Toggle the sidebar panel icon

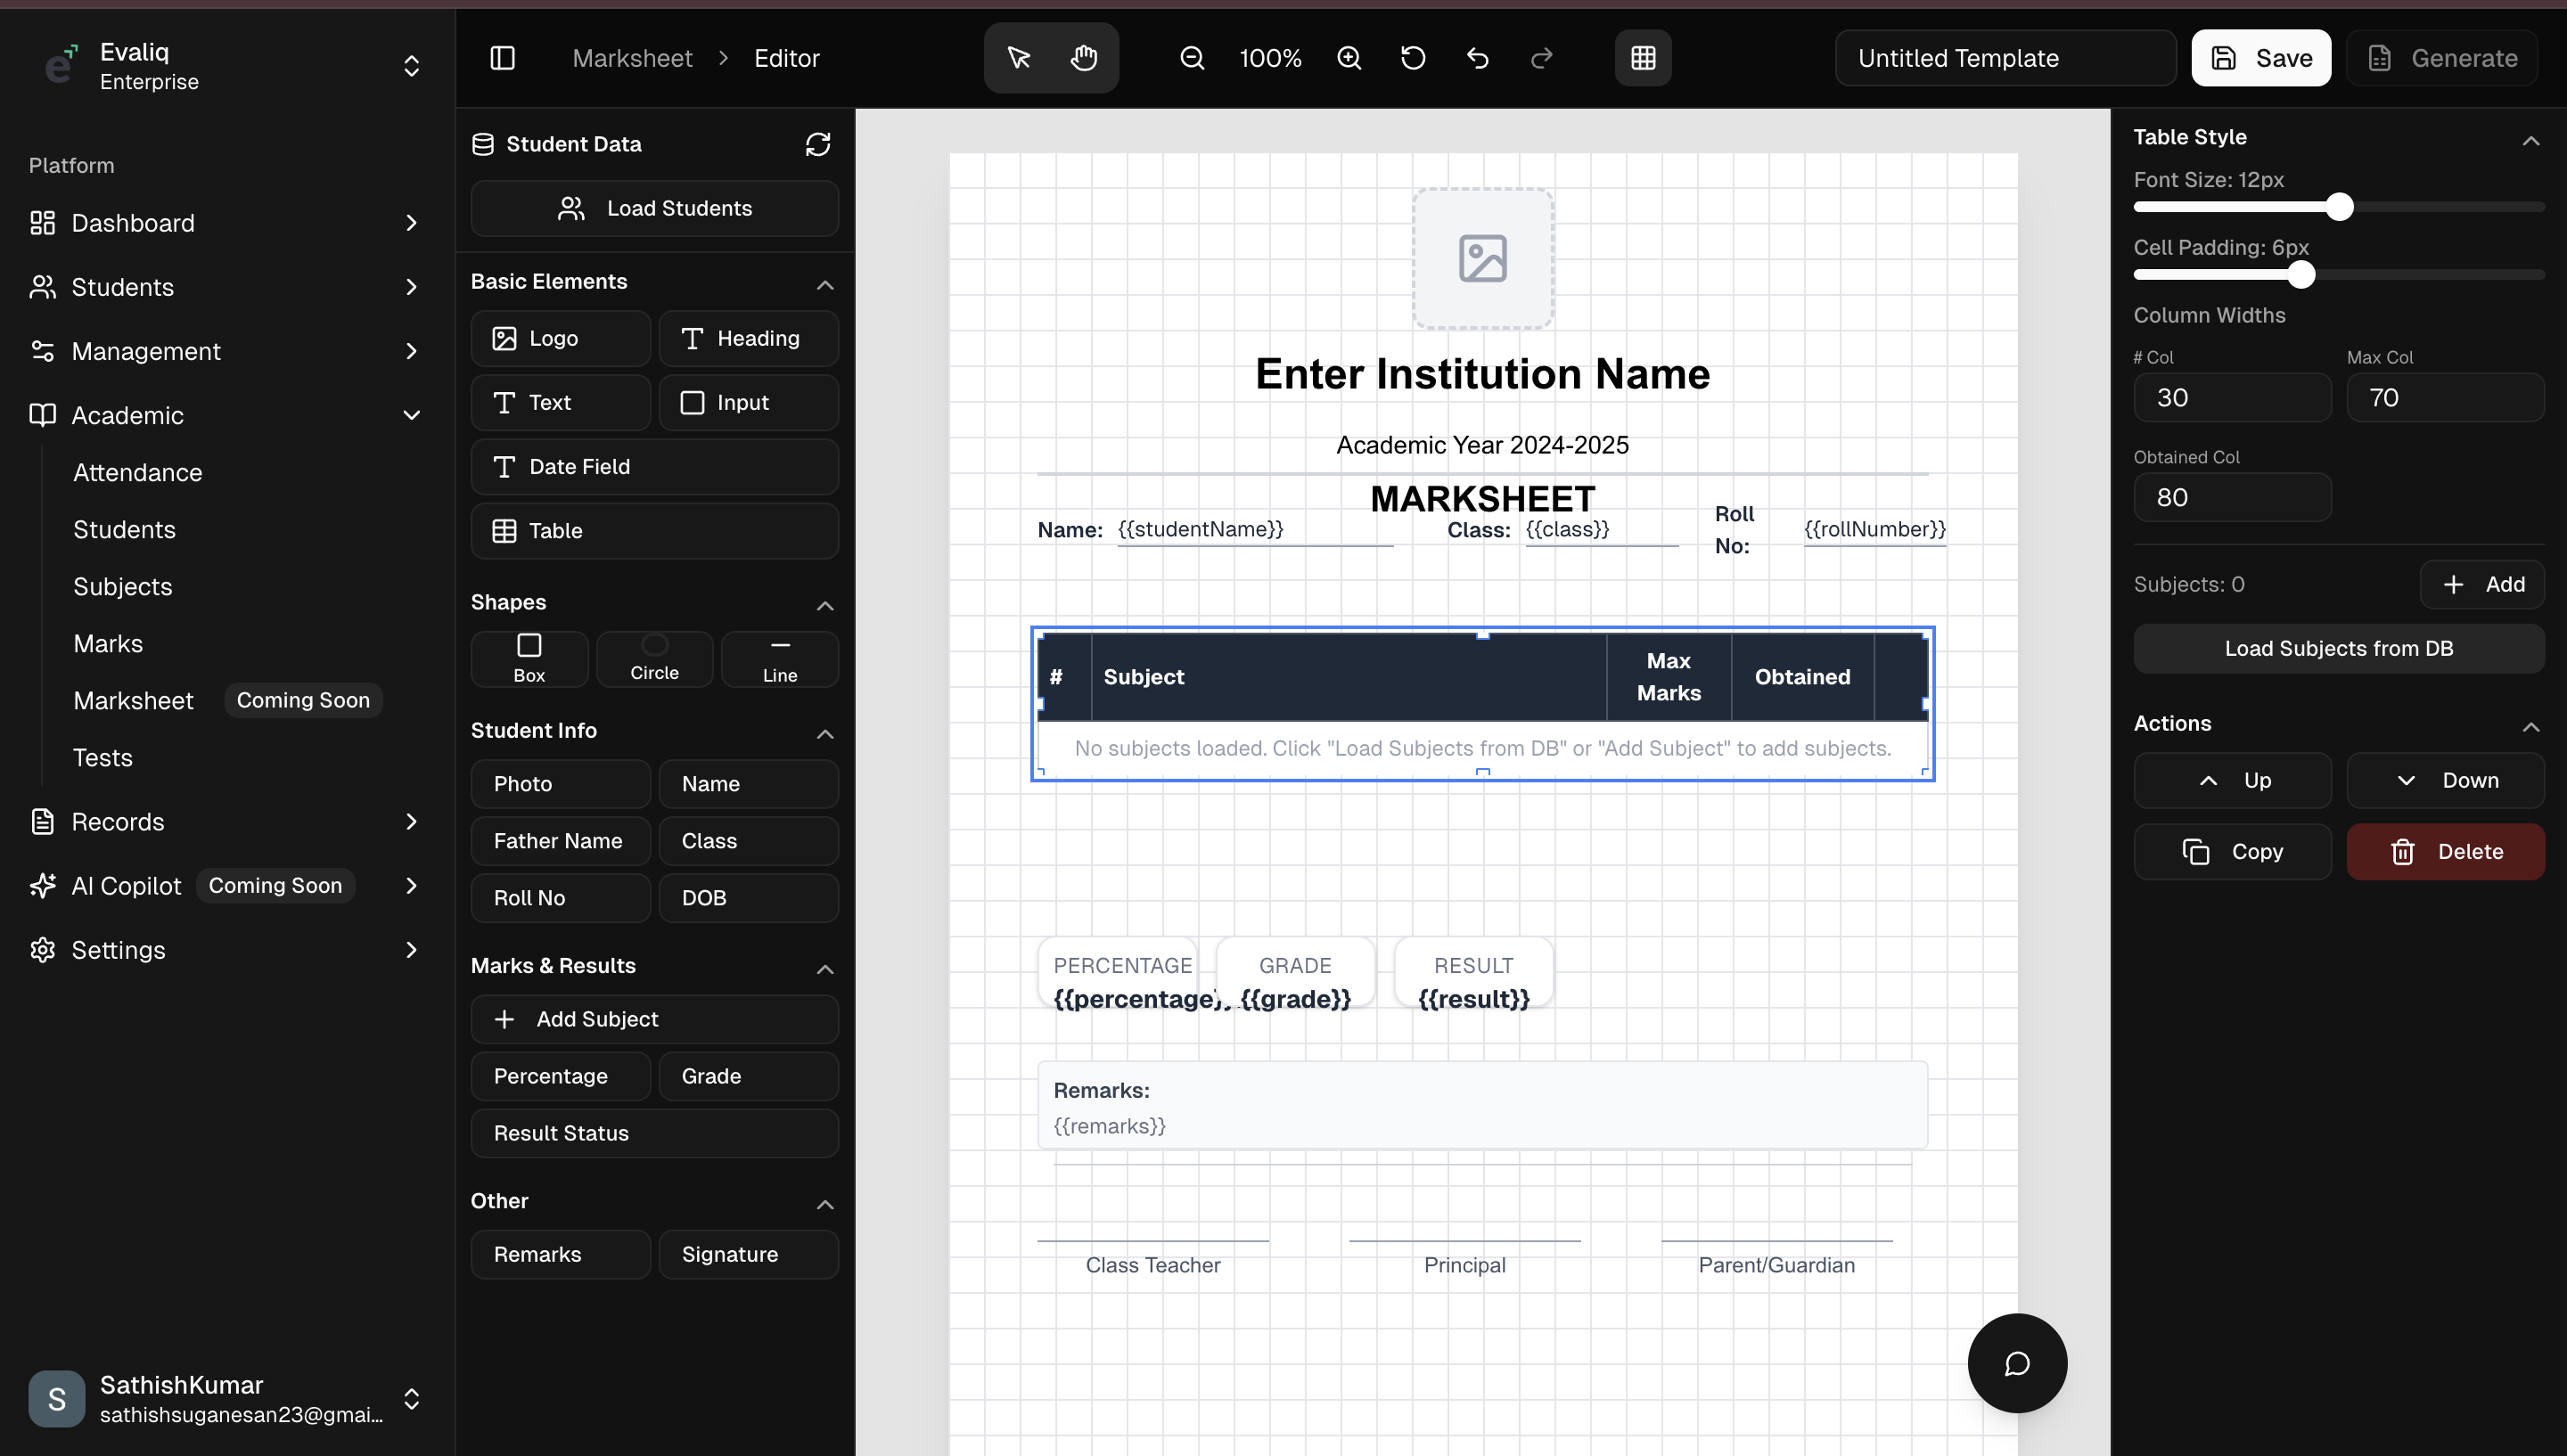[503, 58]
